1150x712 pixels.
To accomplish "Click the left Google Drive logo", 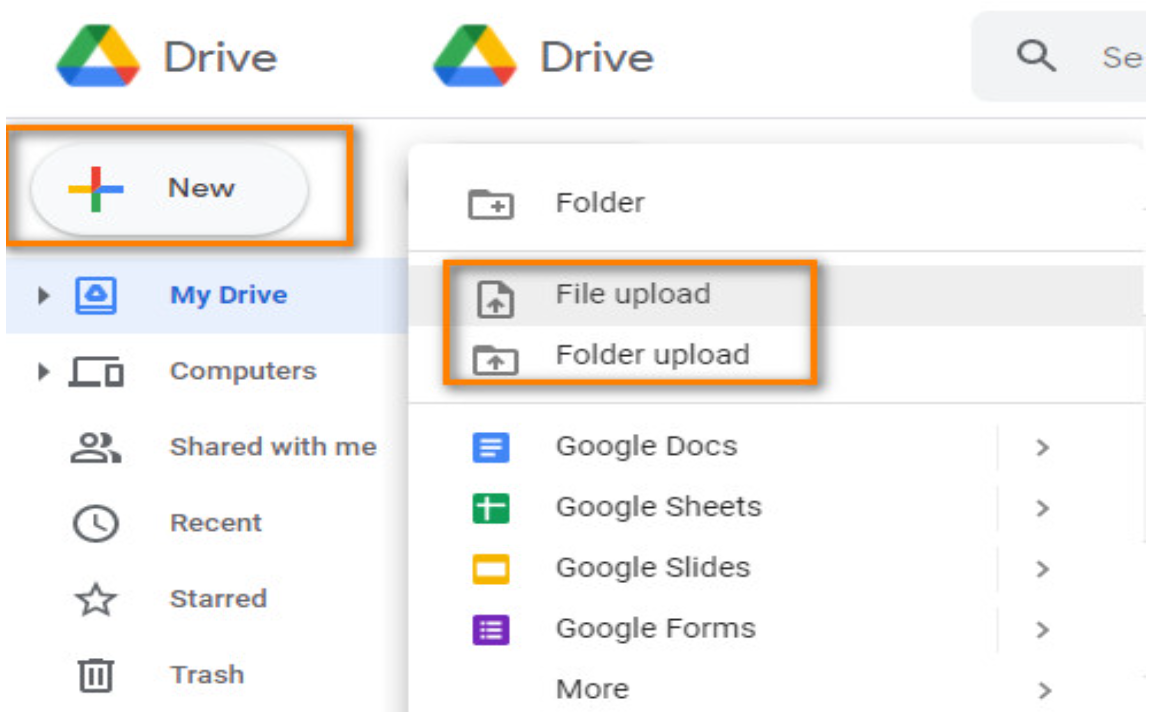I will pos(98,56).
